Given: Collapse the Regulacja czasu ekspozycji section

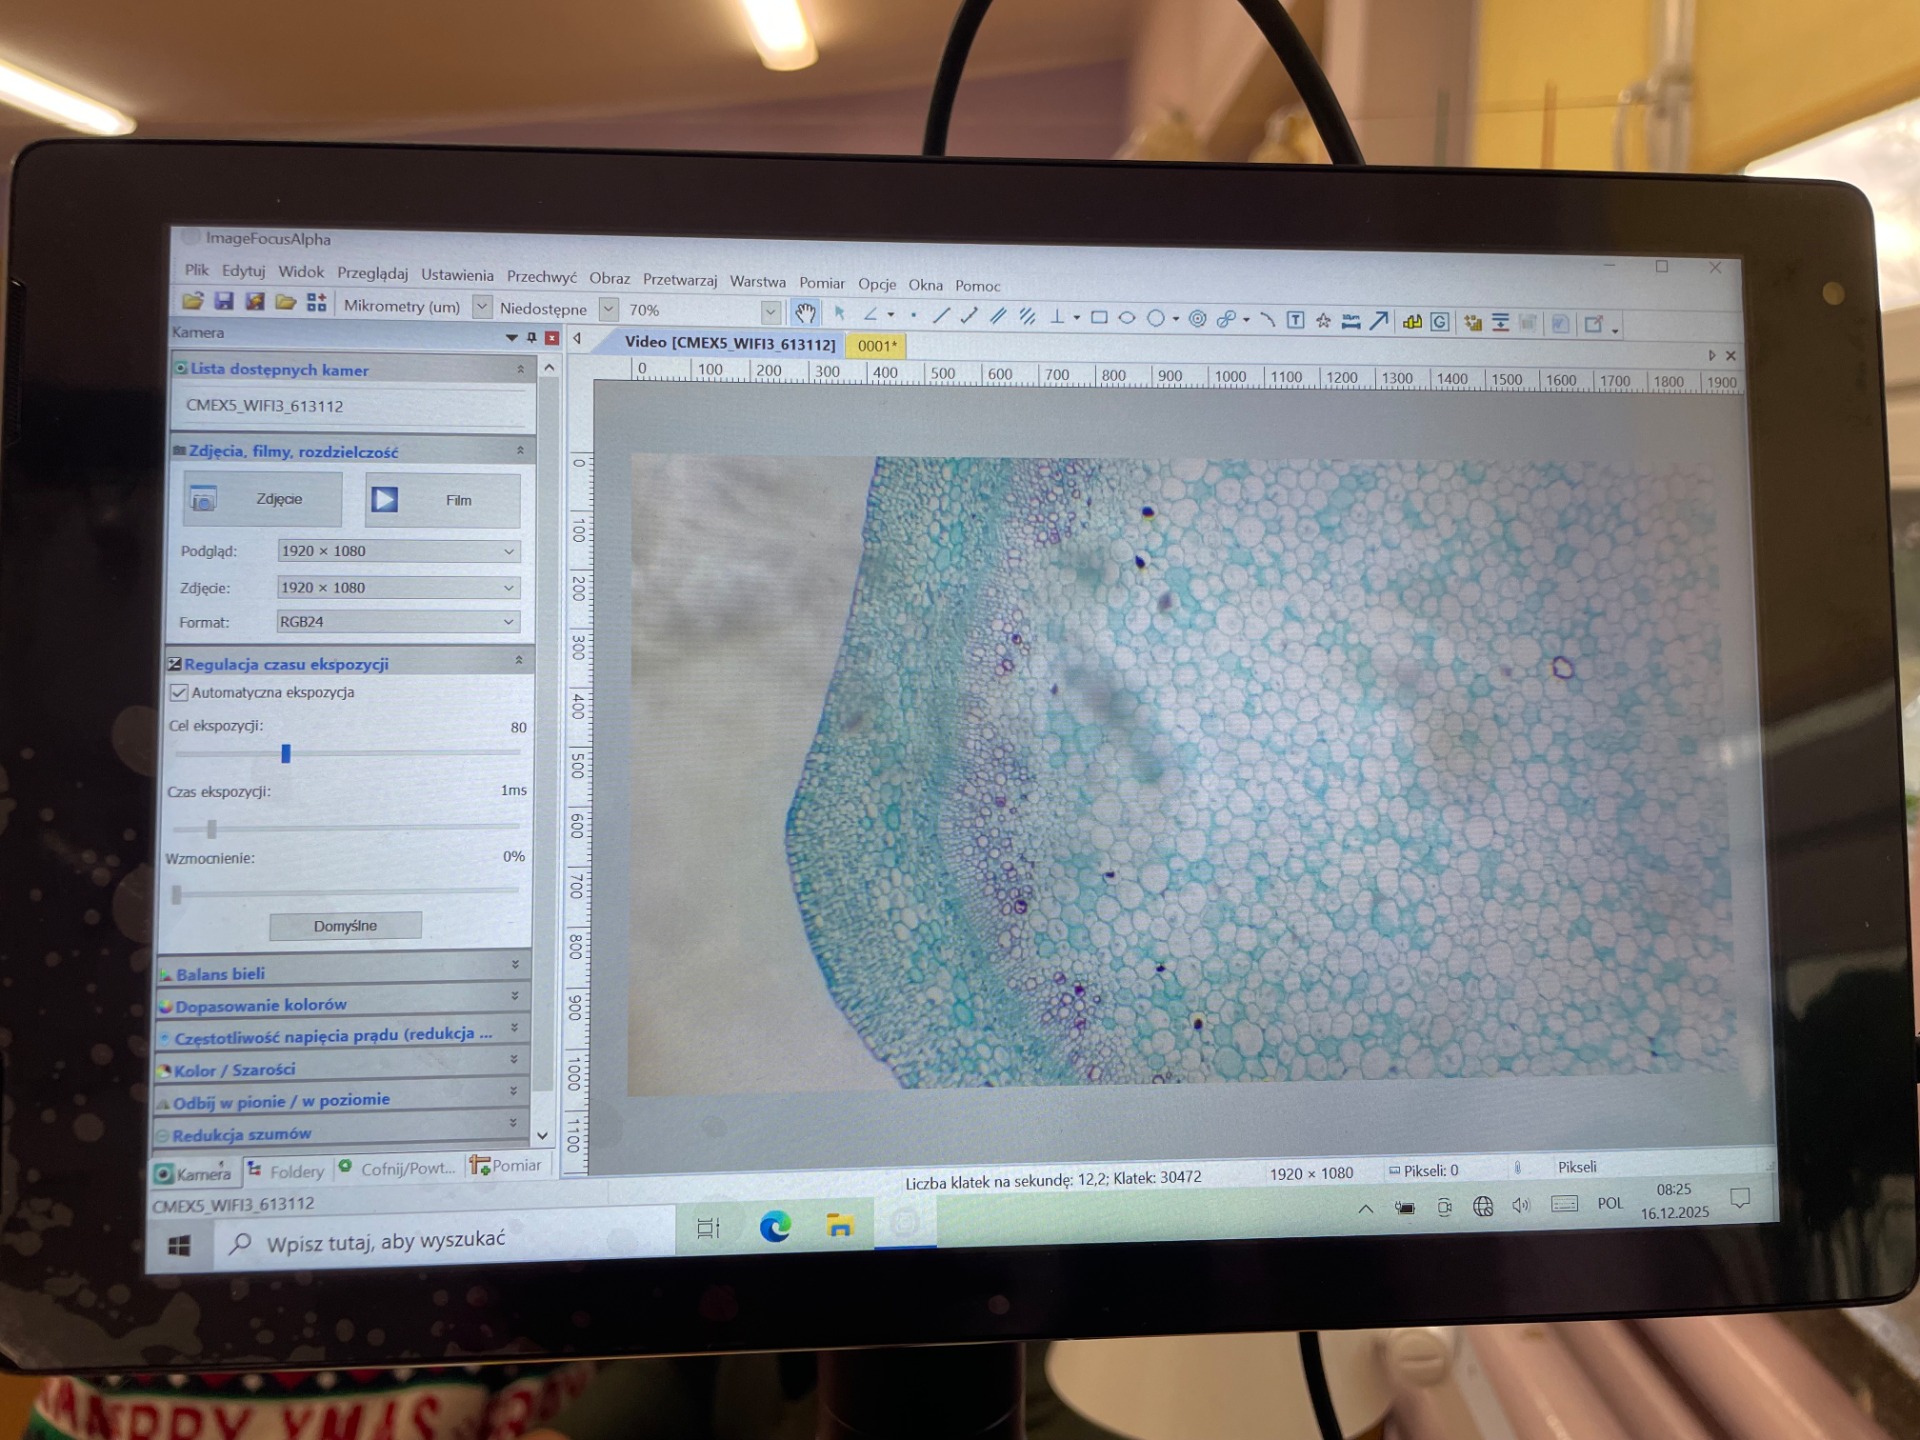Looking at the screenshot, I should pyautogui.click(x=518, y=660).
